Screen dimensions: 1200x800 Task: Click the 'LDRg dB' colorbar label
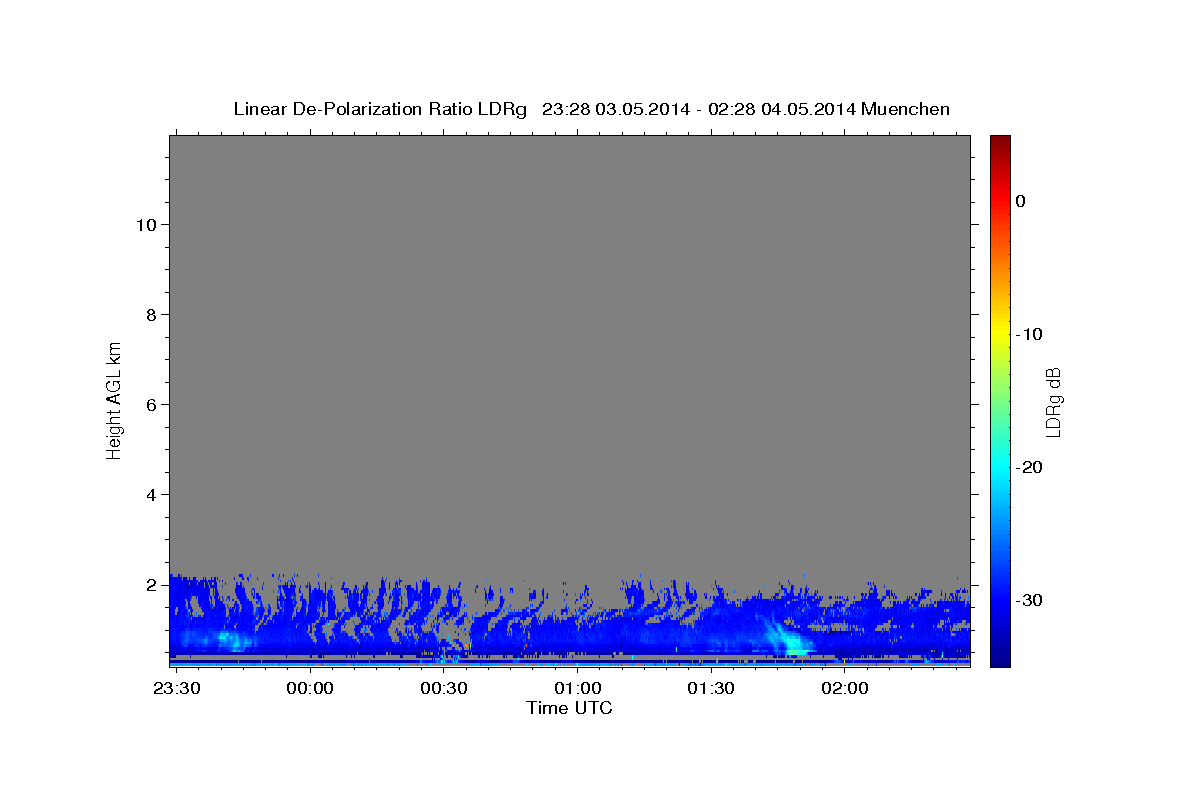(1053, 402)
